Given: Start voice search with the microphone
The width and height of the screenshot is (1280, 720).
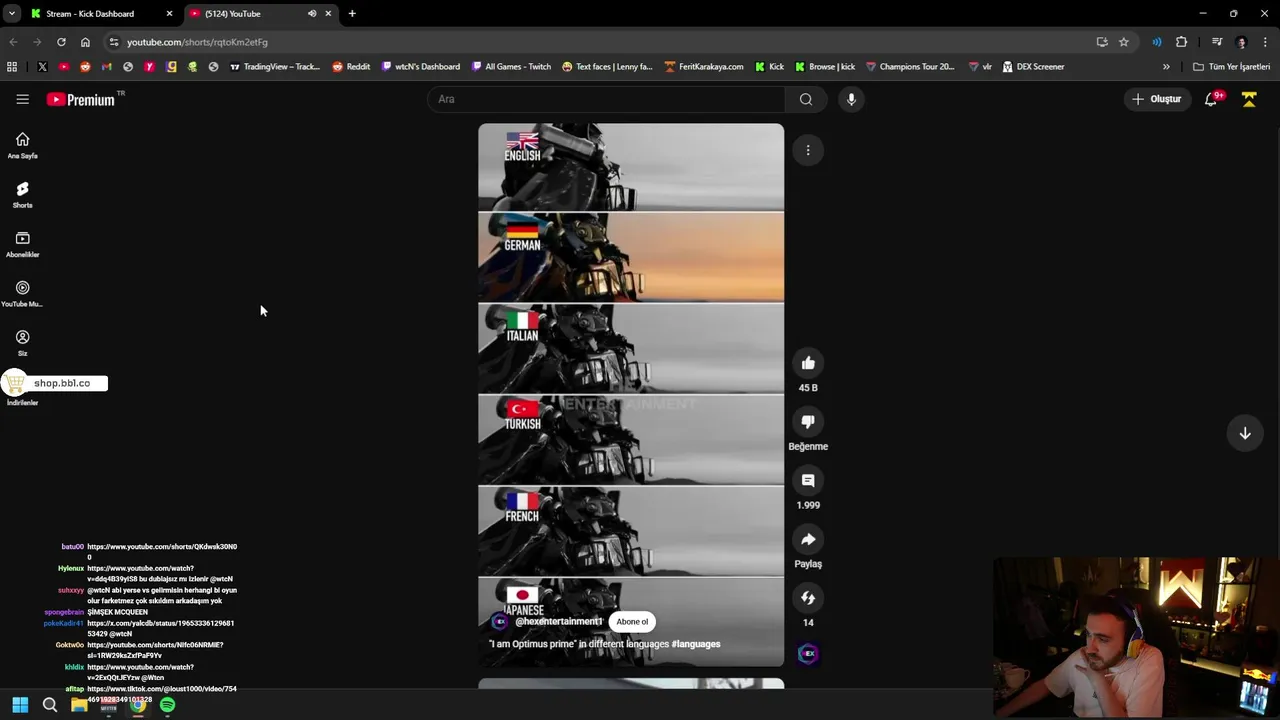Looking at the screenshot, I should (851, 99).
